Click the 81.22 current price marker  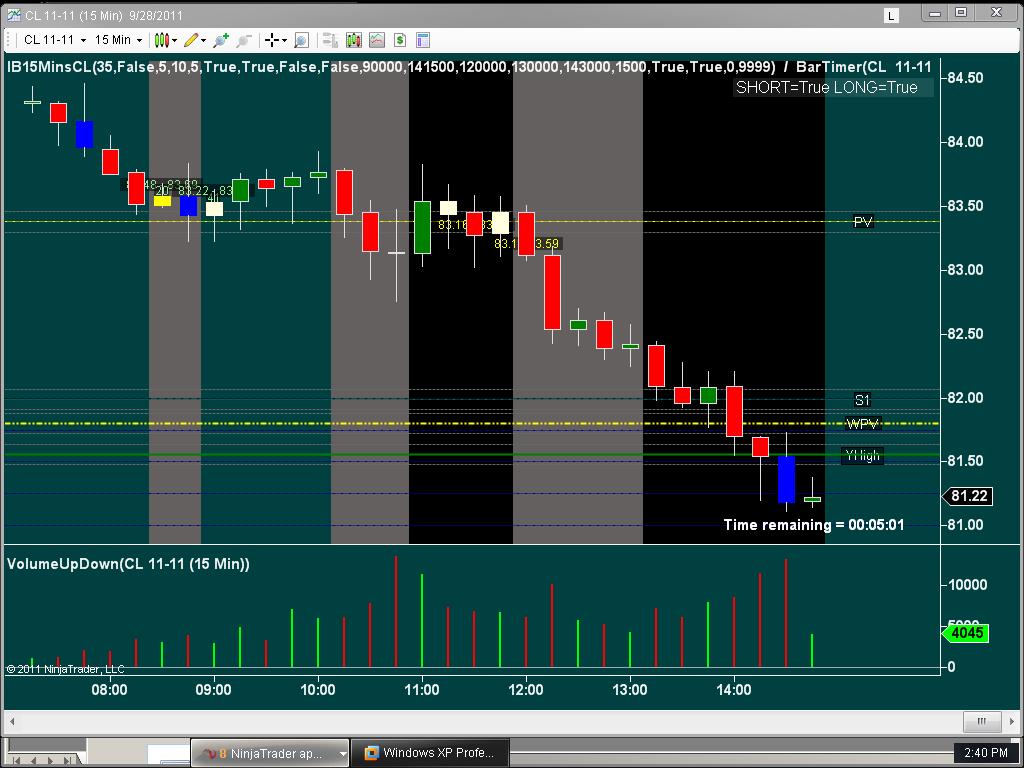(968, 496)
